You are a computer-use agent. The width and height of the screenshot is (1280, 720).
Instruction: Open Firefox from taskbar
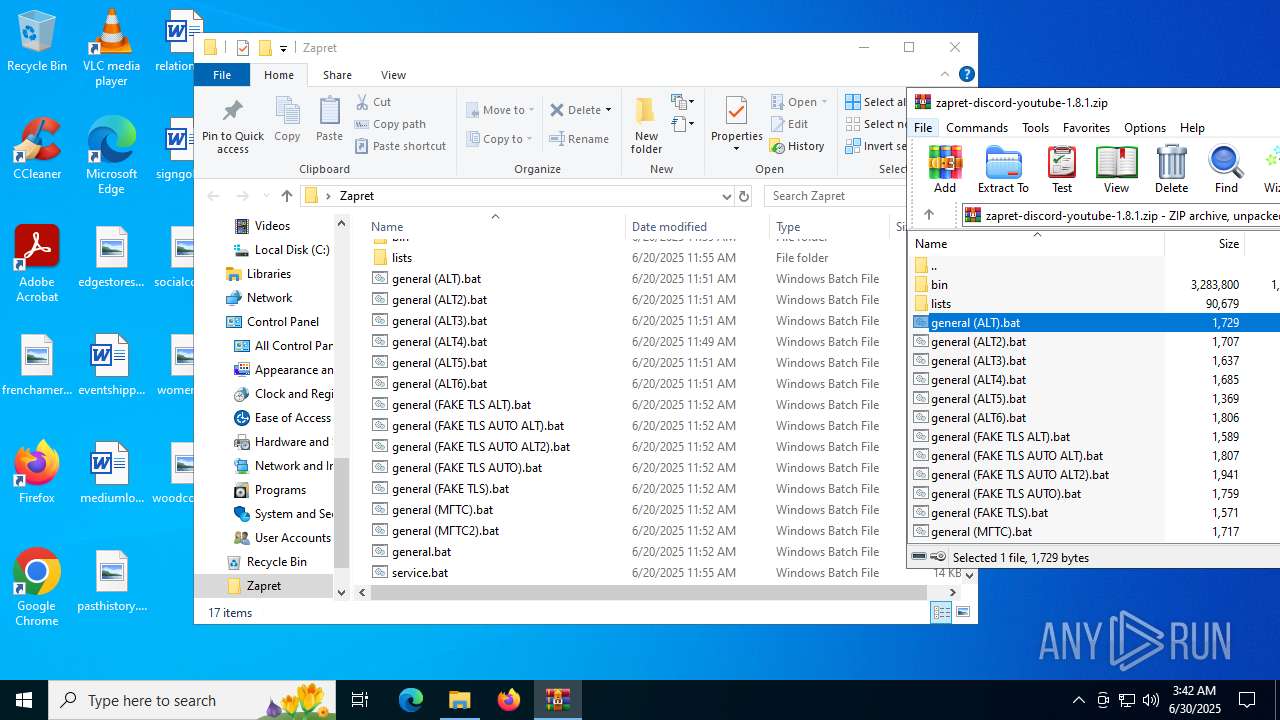click(x=509, y=700)
